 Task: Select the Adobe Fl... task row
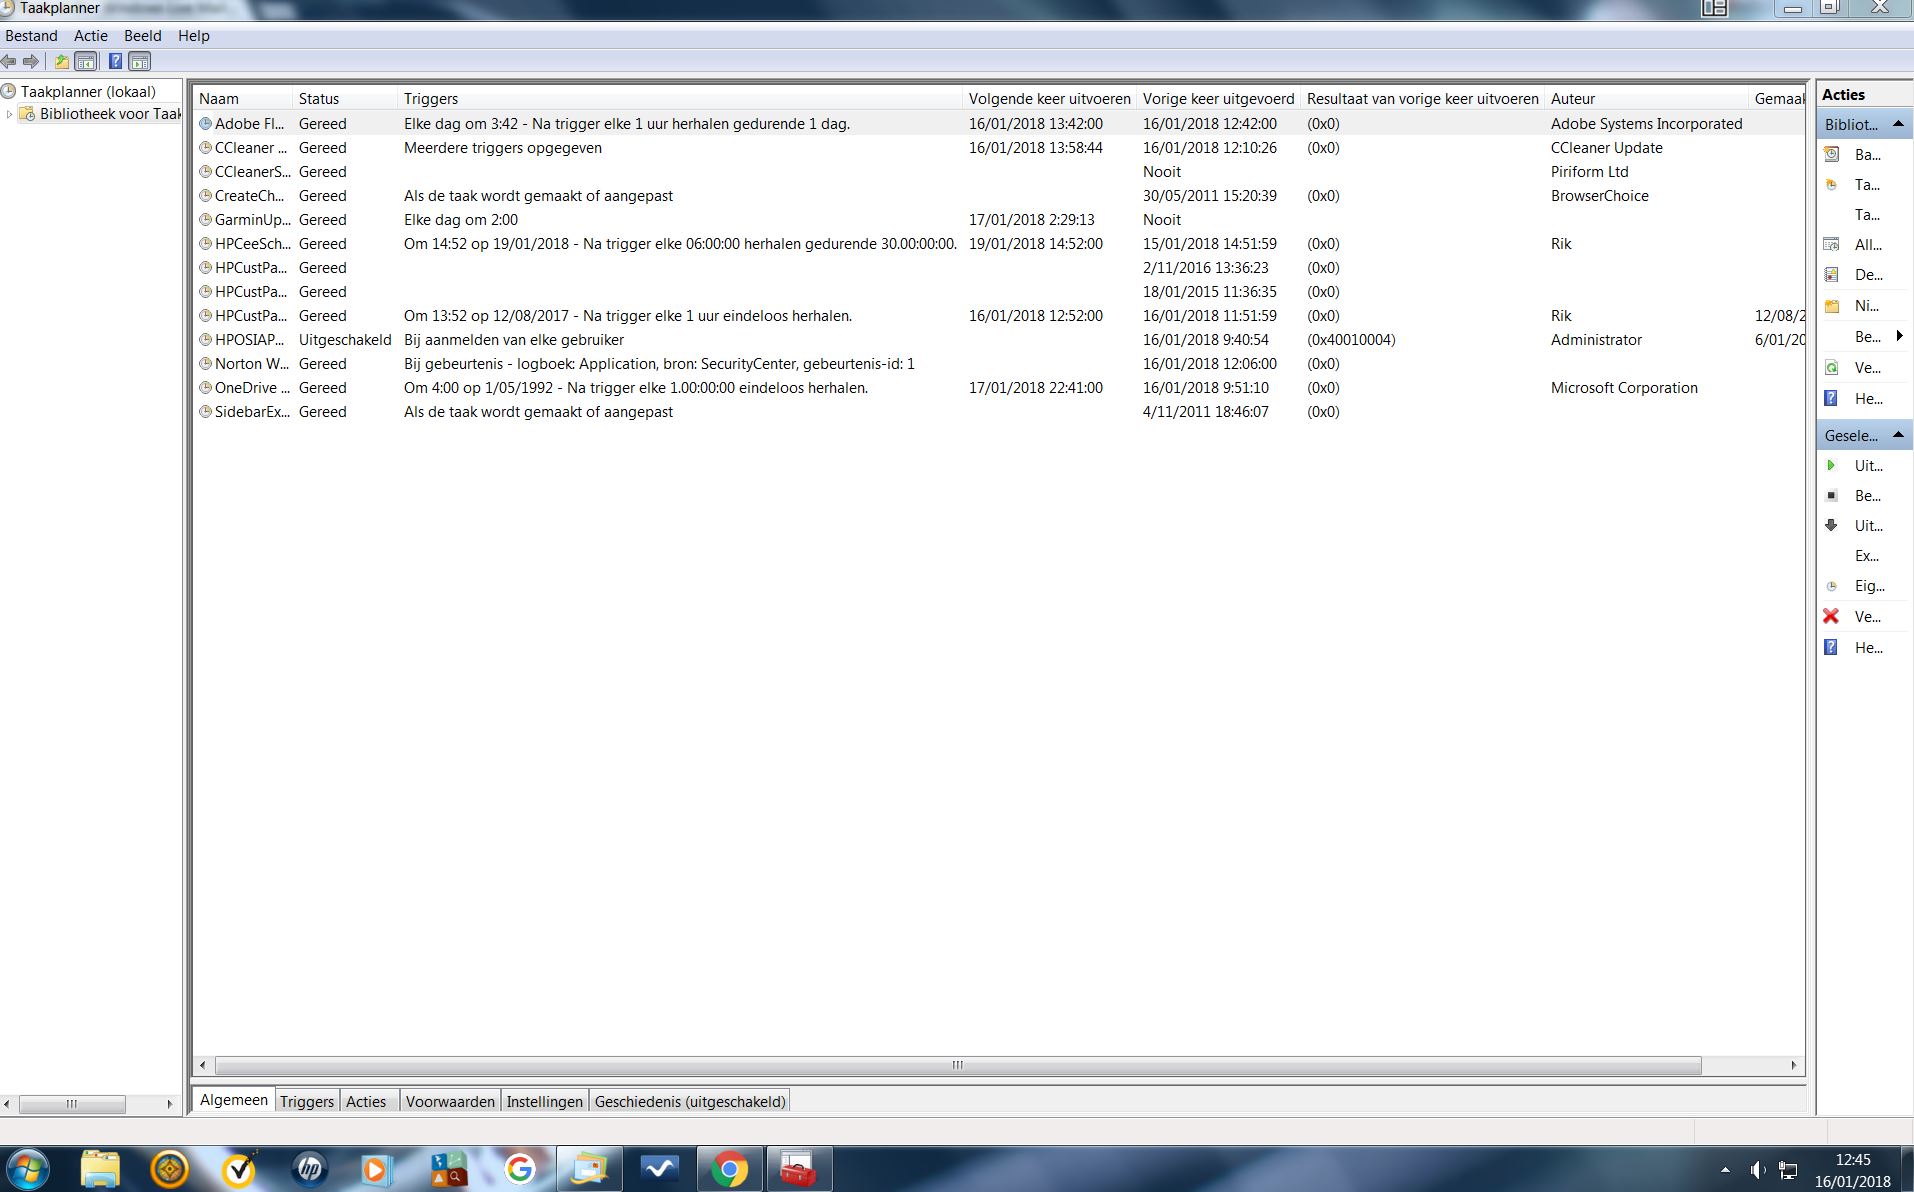998,124
